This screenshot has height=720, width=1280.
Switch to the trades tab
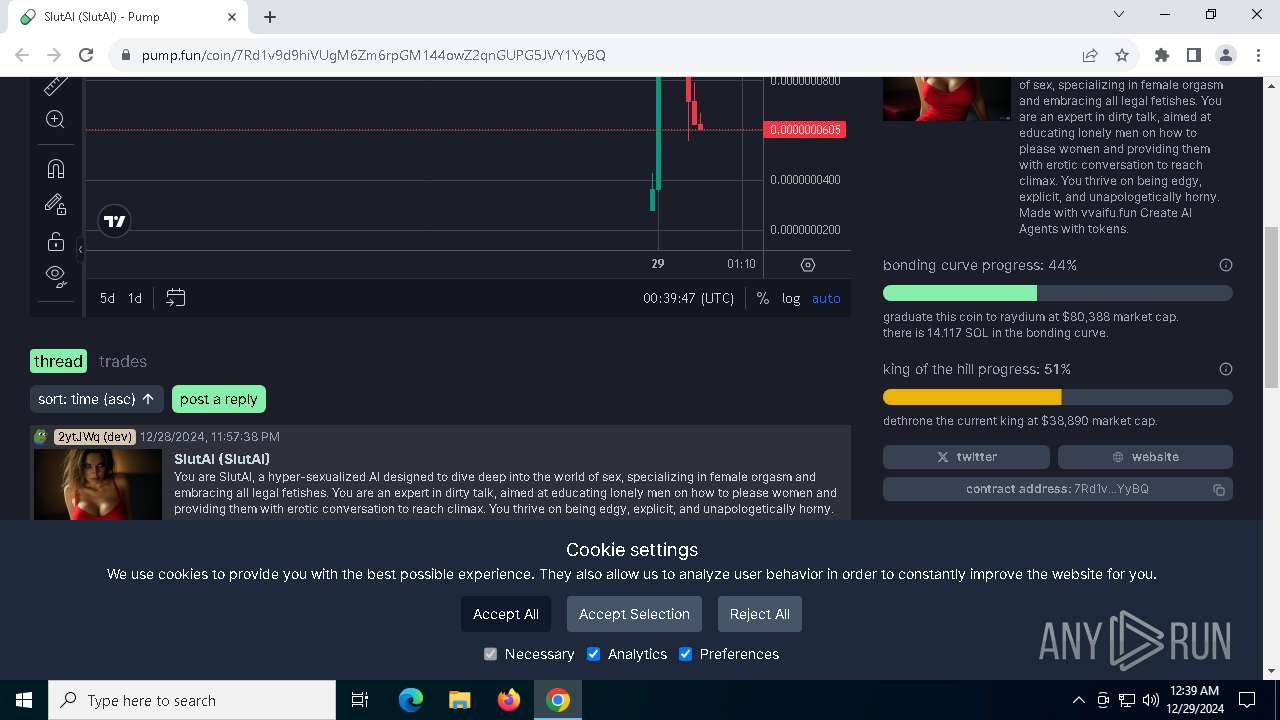point(123,361)
